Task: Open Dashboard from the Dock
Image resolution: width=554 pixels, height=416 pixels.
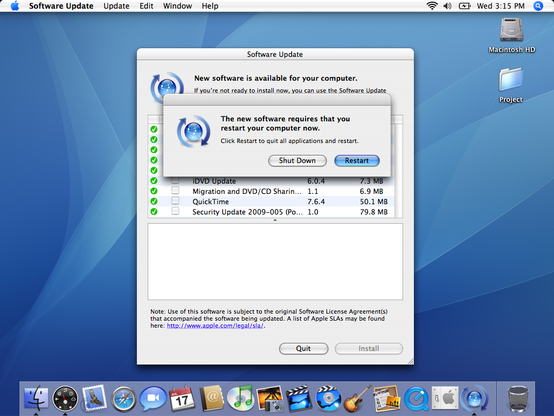Action: click(x=65, y=399)
